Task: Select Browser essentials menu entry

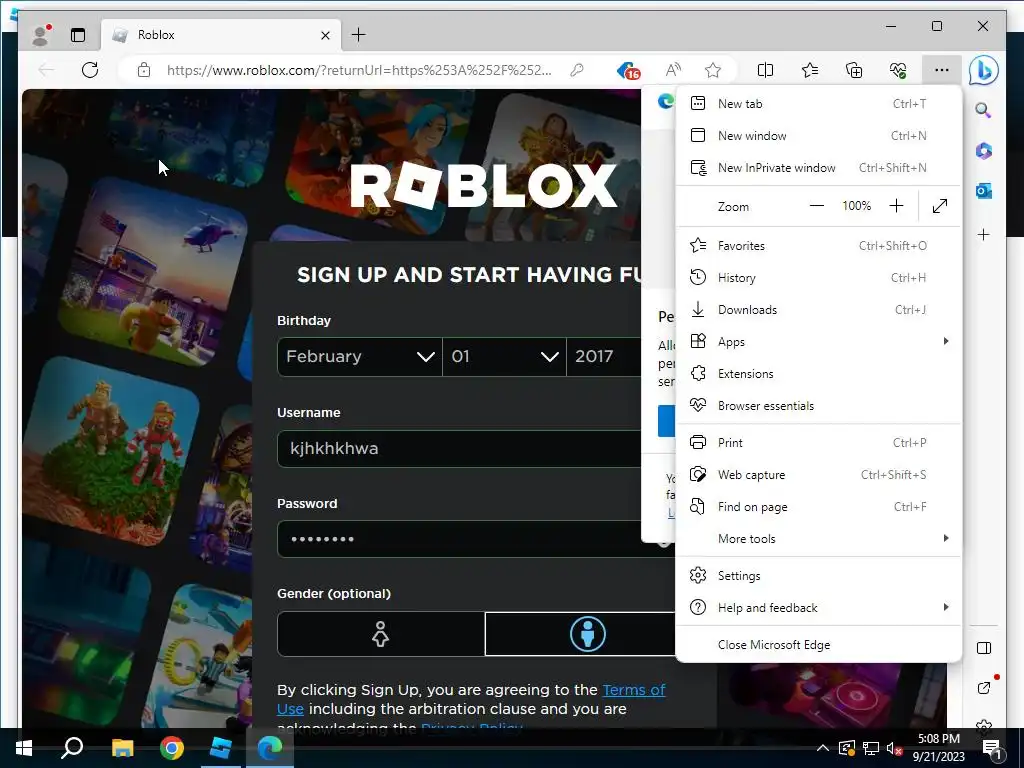Action: click(818, 406)
